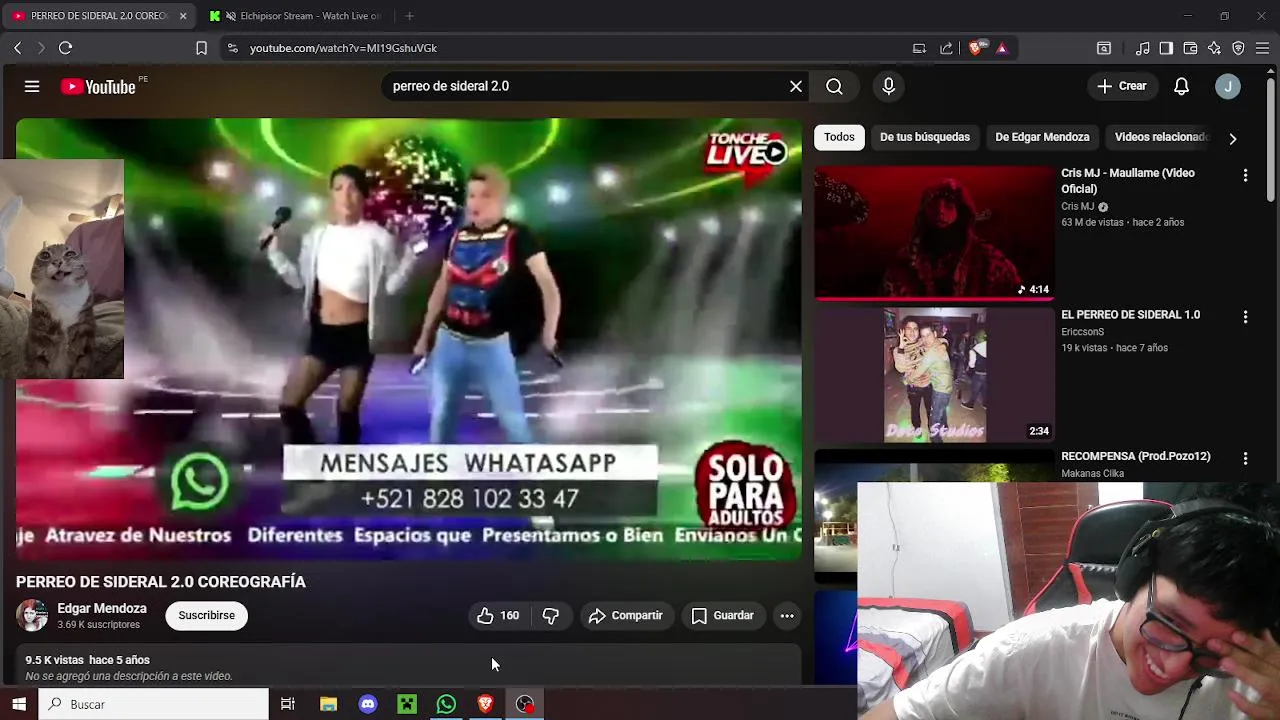Start voice search with microphone
1280x720 pixels.
(888, 87)
